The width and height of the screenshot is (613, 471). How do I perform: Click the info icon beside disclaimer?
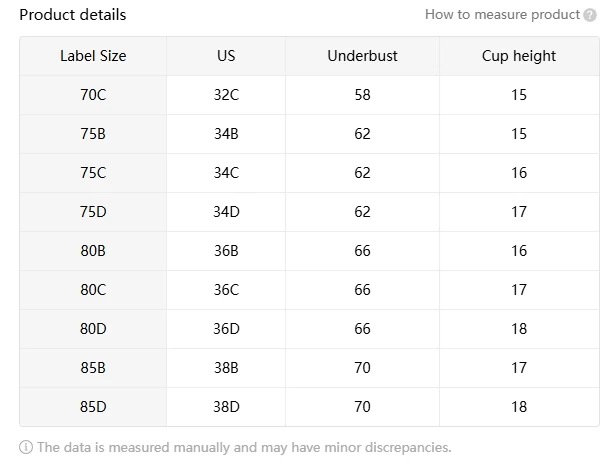[x=26, y=447]
